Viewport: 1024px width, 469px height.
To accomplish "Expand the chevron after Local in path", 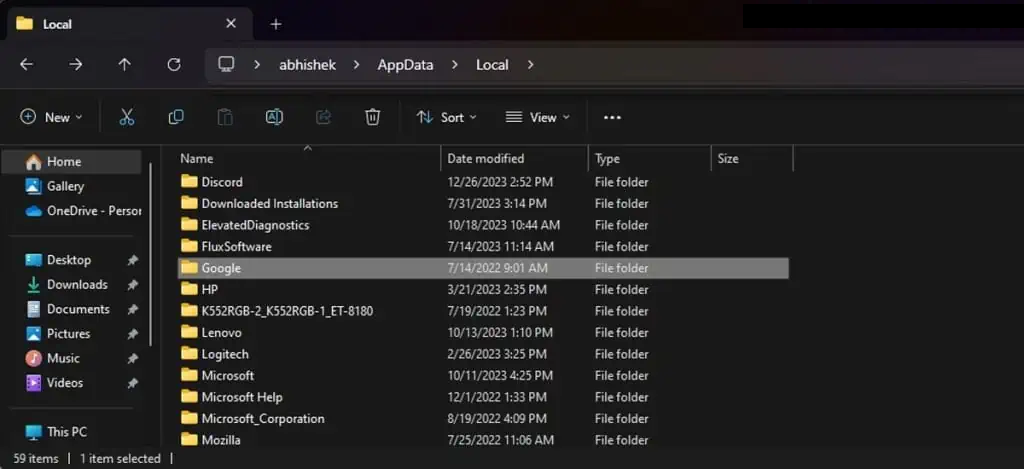I will click(530, 65).
